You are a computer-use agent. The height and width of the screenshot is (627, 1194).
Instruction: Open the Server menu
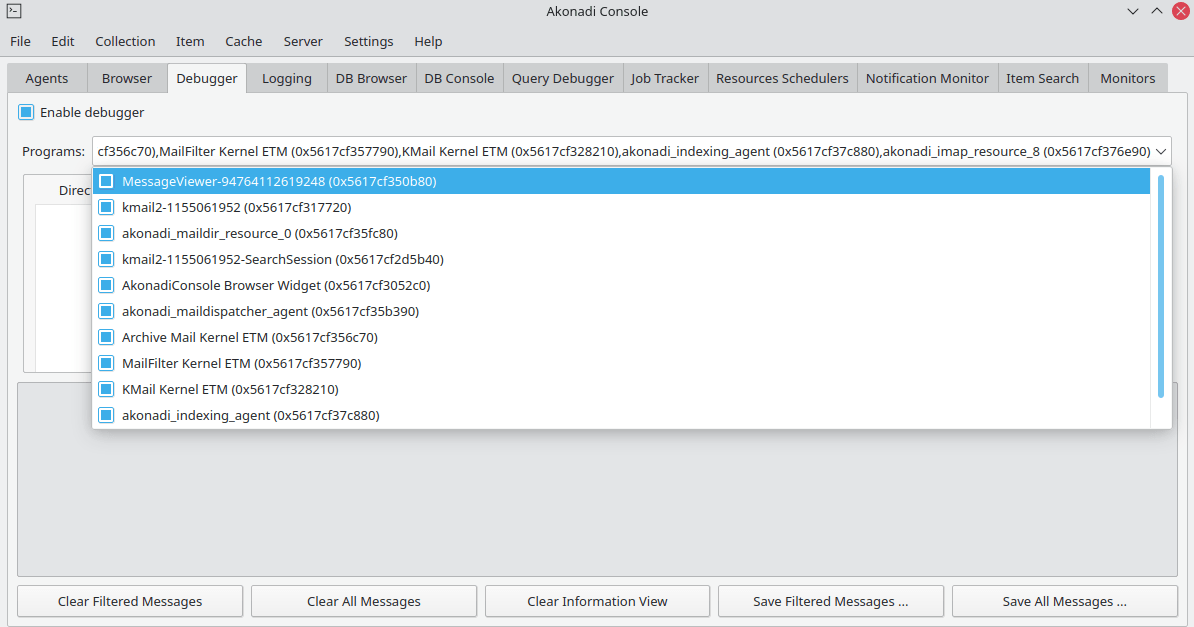click(303, 42)
